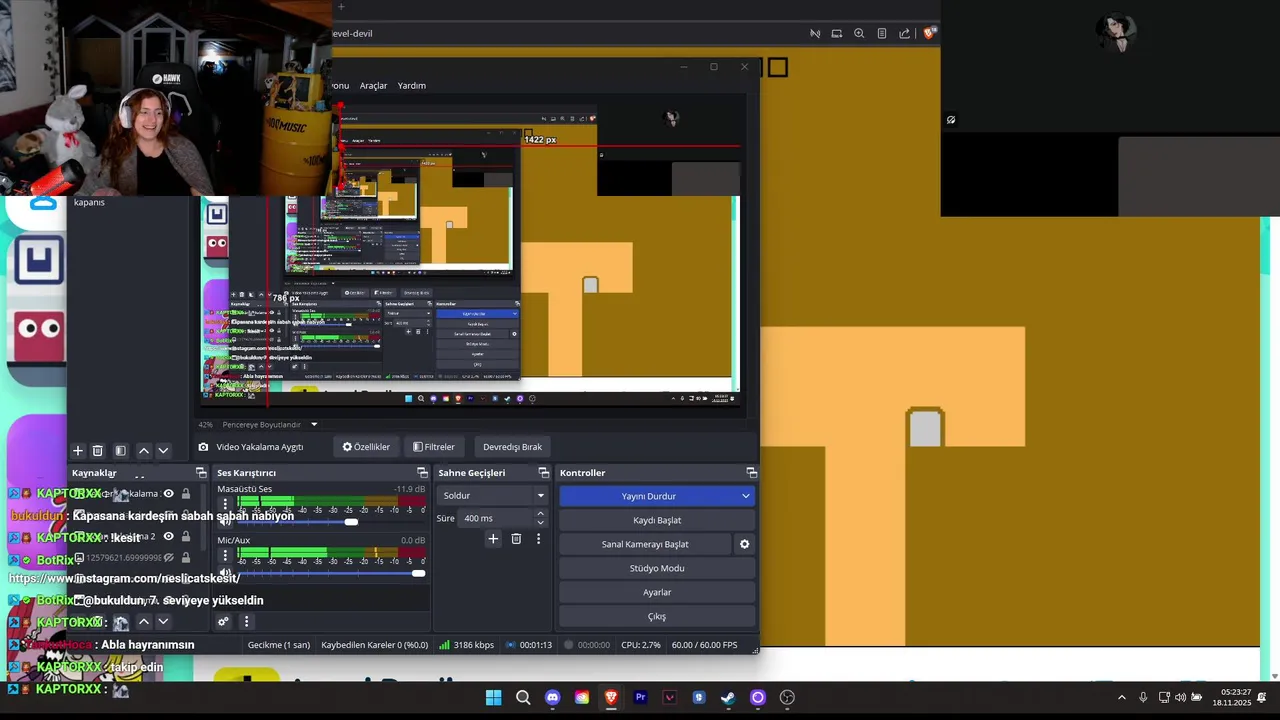The height and width of the screenshot is (720, 1280).
Task: Move source up arrow at bottom of Kaynaklar
Action: tap(144, 622)
